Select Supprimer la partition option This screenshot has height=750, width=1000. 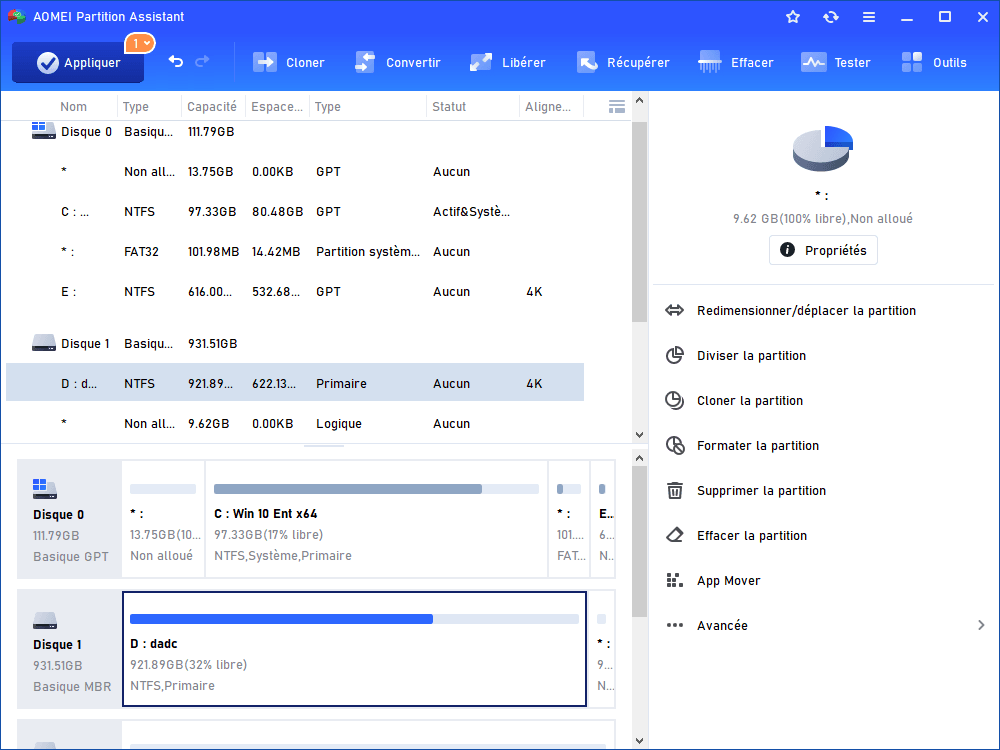pyautogui.click(x=761, y=491)
